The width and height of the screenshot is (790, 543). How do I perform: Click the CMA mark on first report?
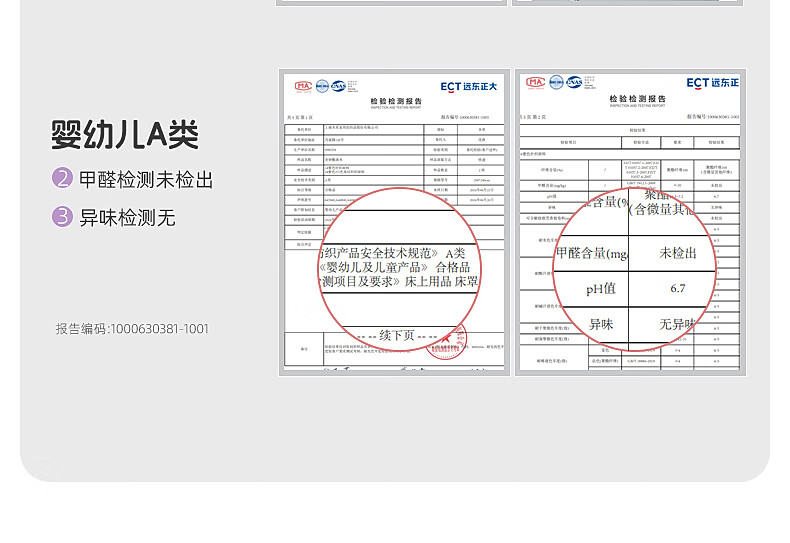click(x=303, y=86)
